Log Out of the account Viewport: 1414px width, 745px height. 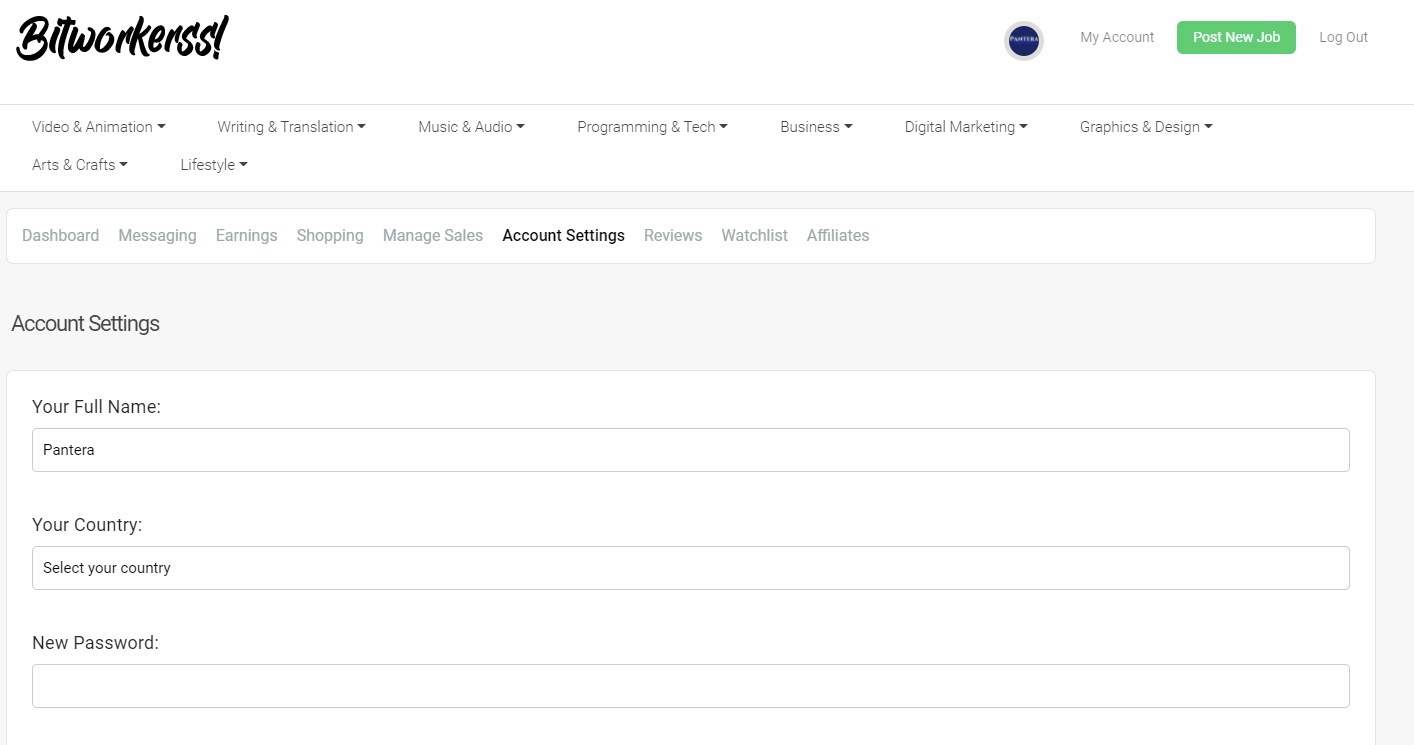point(1343,37)
